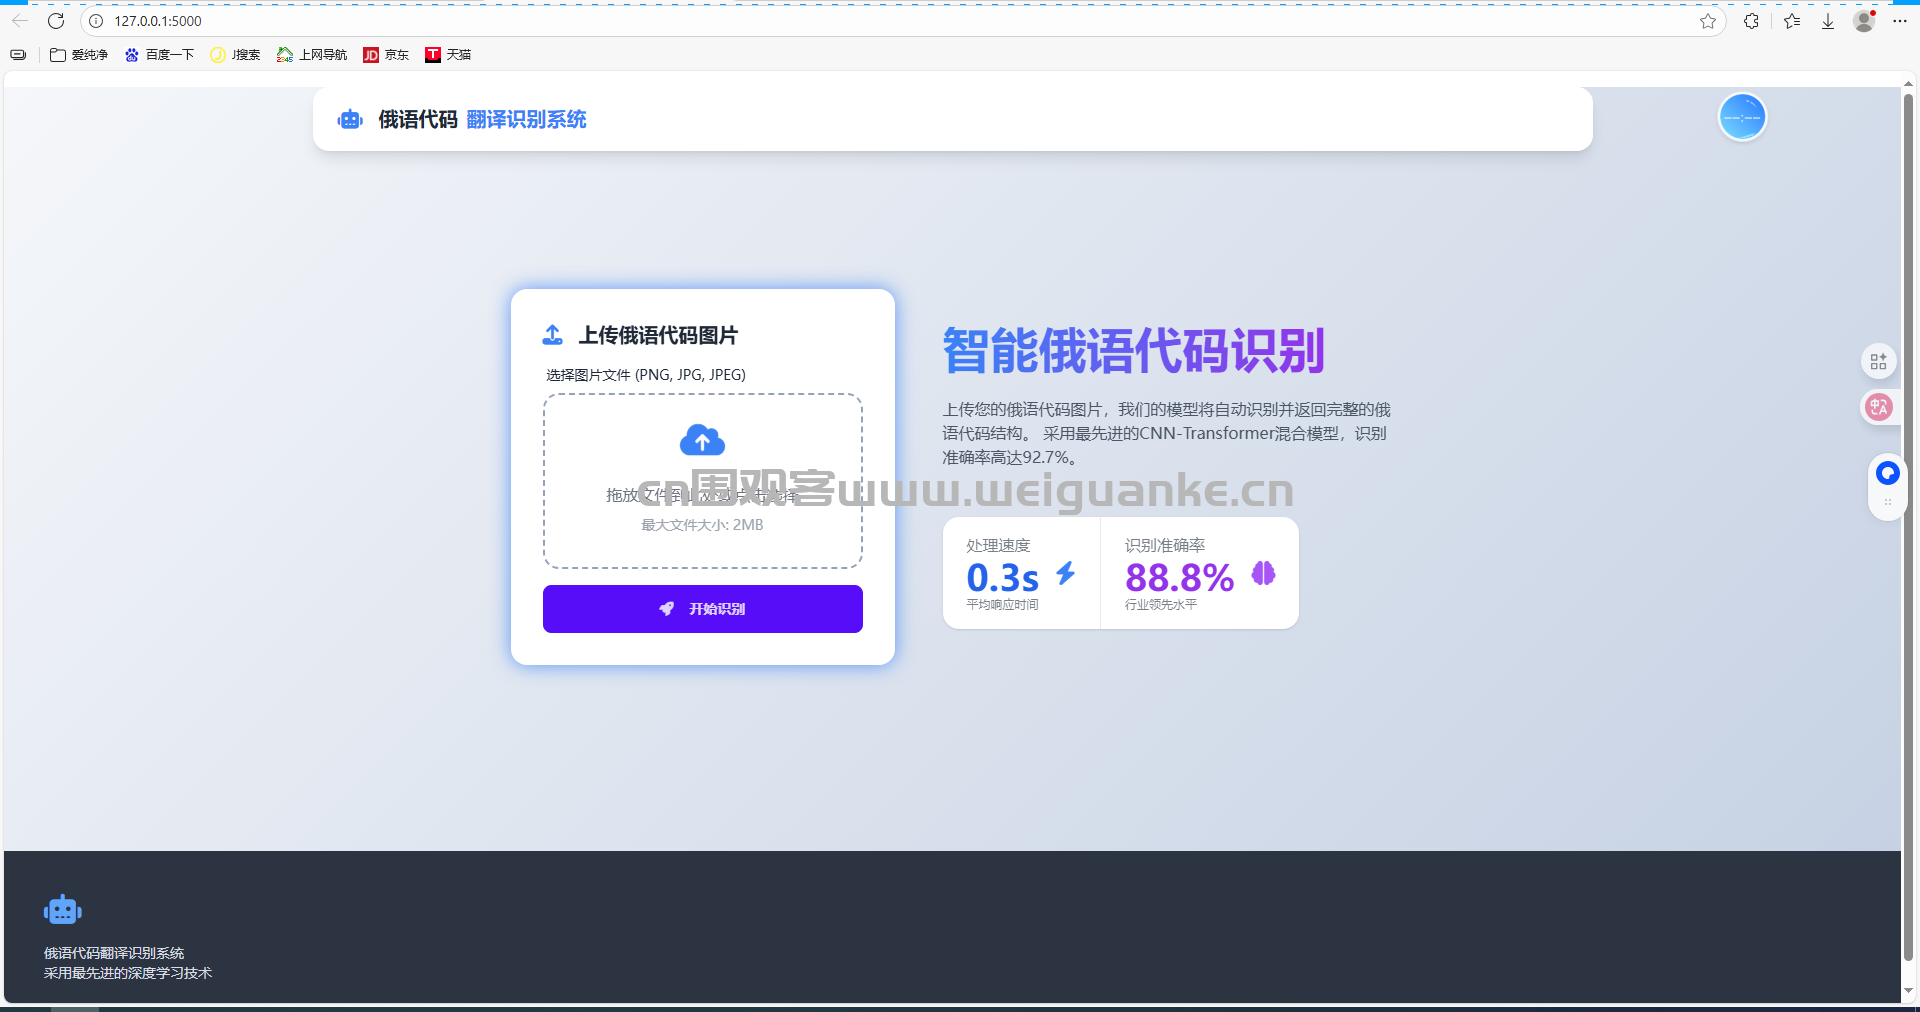Open the 京东 bookmark
Viewport: 1920px width, 1012px height.
coord(386,55)
